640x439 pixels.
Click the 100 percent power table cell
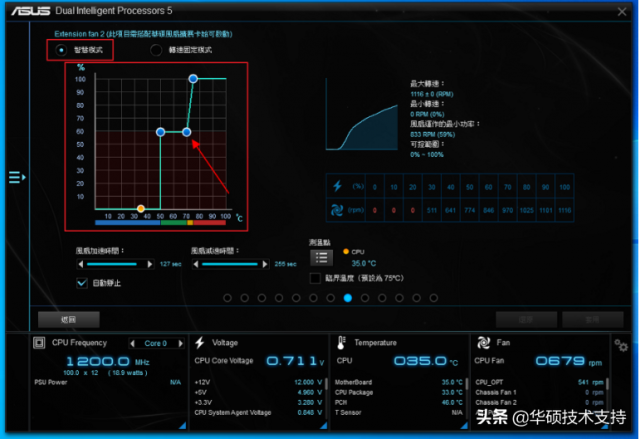pyautogui.click(x=564, y=187)
